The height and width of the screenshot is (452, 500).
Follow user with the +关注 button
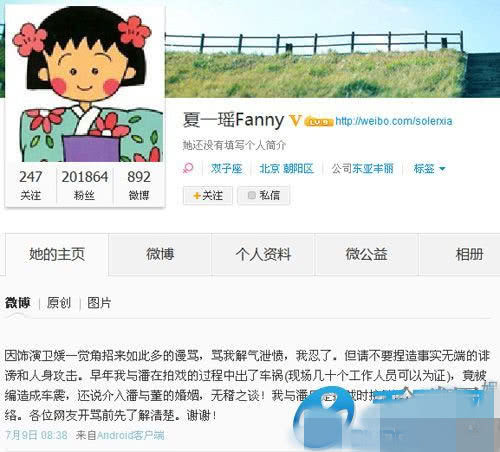point(208,195)
